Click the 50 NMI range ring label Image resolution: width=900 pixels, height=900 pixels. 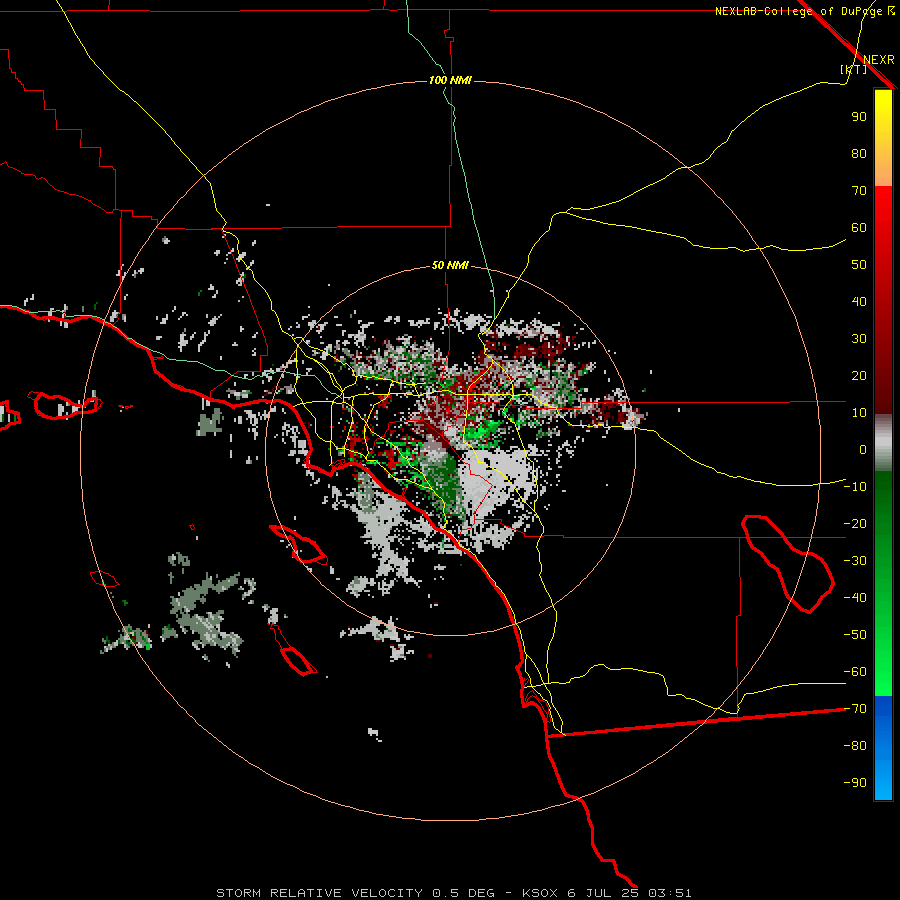pos(450,265)
